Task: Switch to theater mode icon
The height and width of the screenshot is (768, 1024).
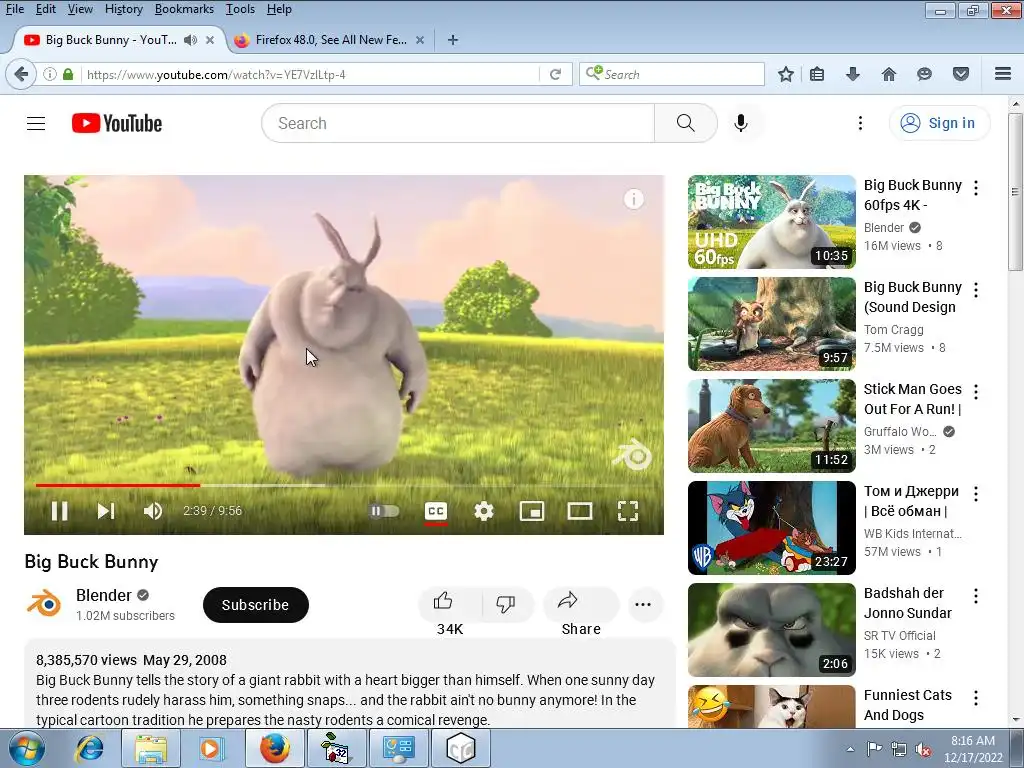Action: click(580, 511)
